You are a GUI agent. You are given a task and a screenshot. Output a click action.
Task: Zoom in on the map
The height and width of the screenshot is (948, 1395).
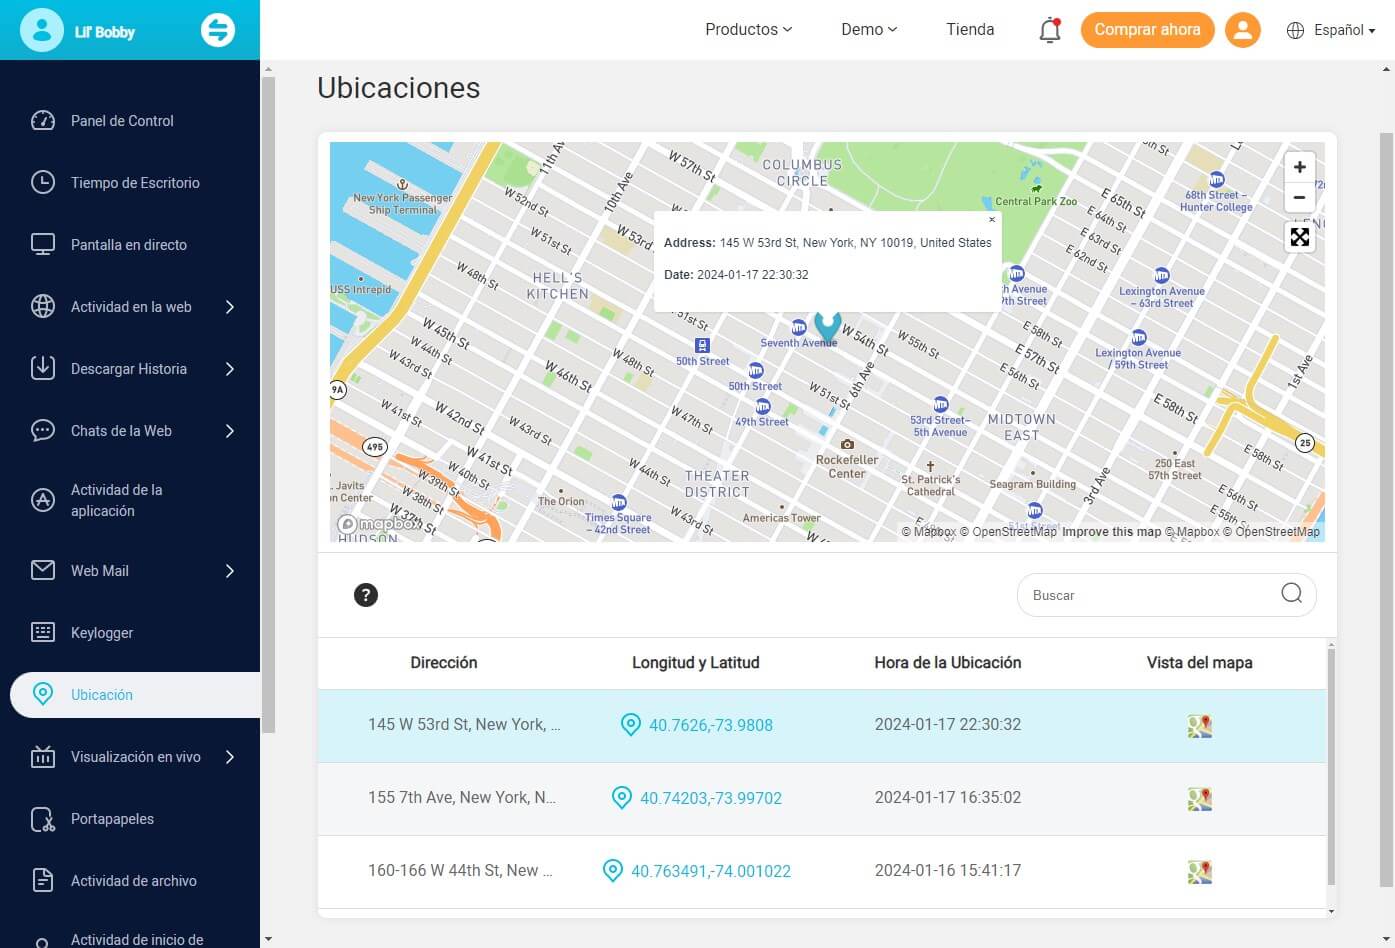click(x=1299, y=167)
